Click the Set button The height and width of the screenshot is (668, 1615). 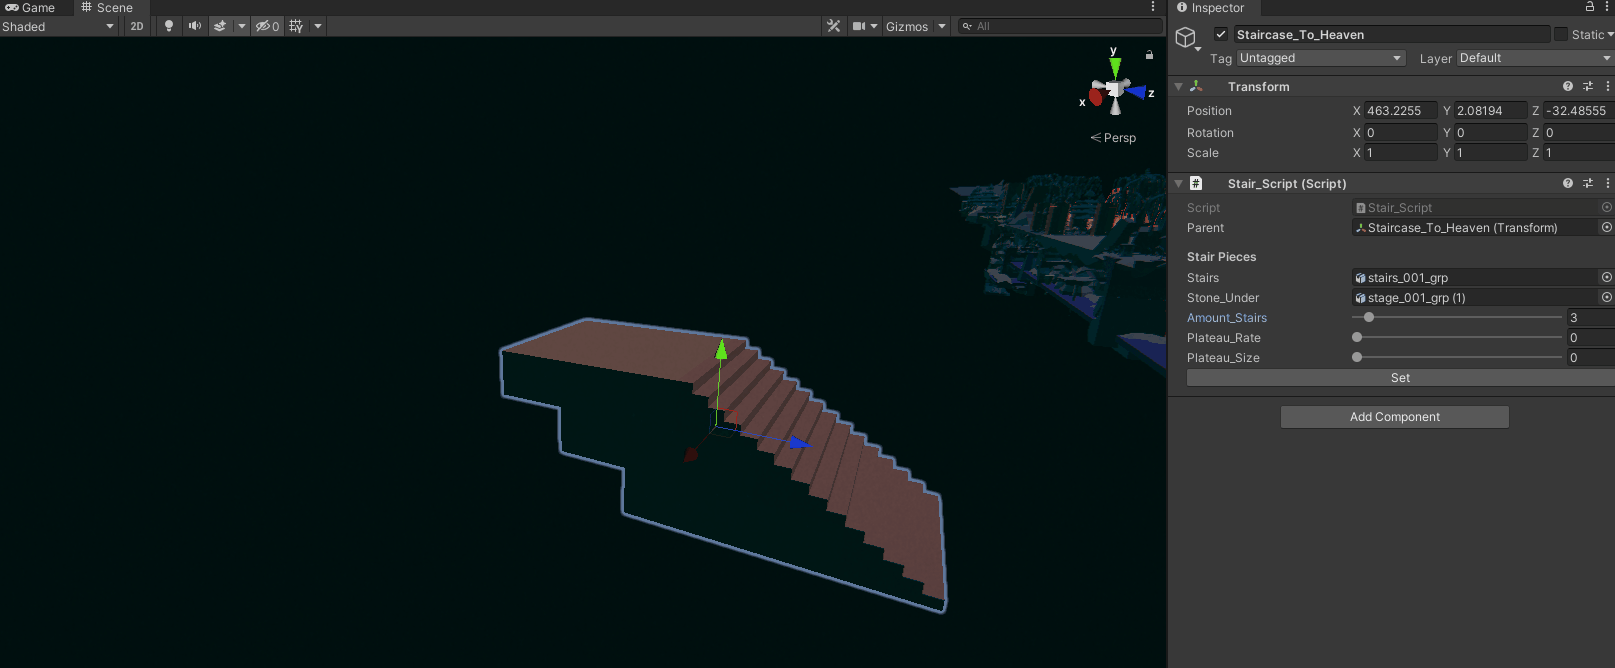click(x=1400, y=378)
